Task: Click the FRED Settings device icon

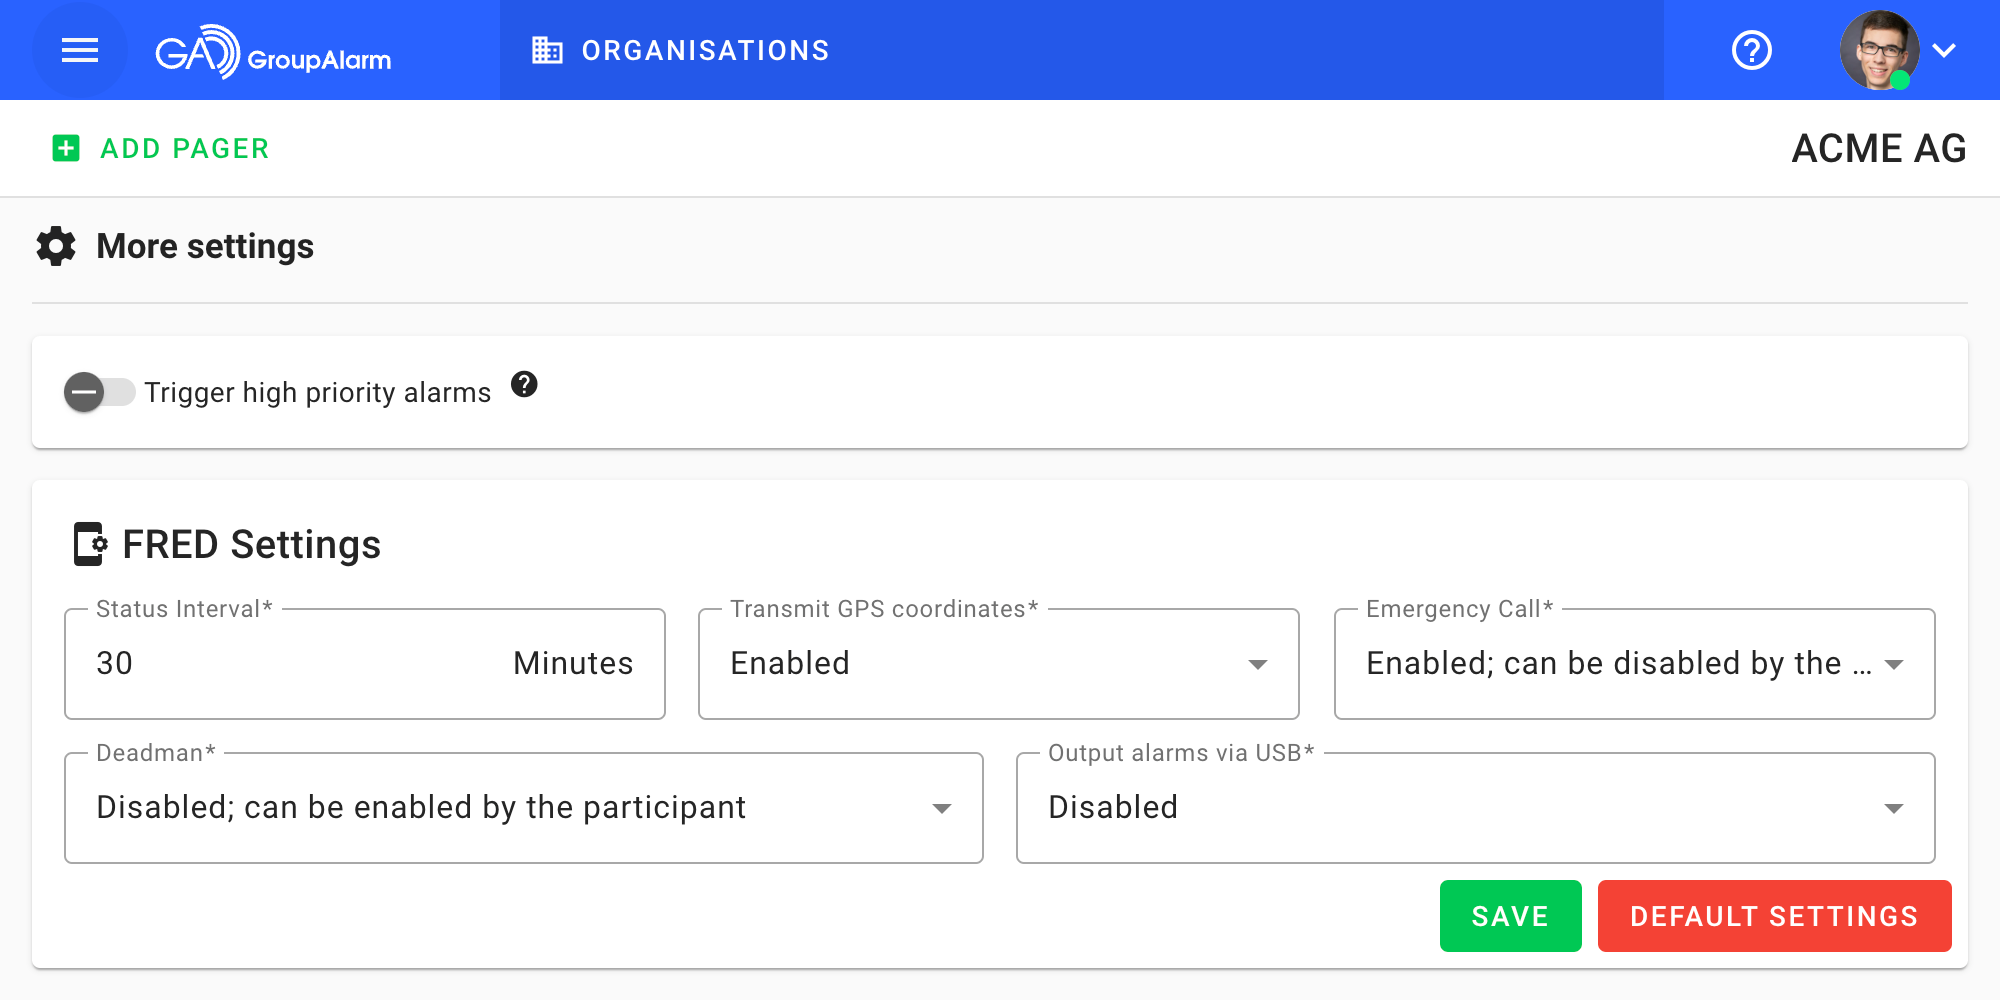Action: (90, 544)
